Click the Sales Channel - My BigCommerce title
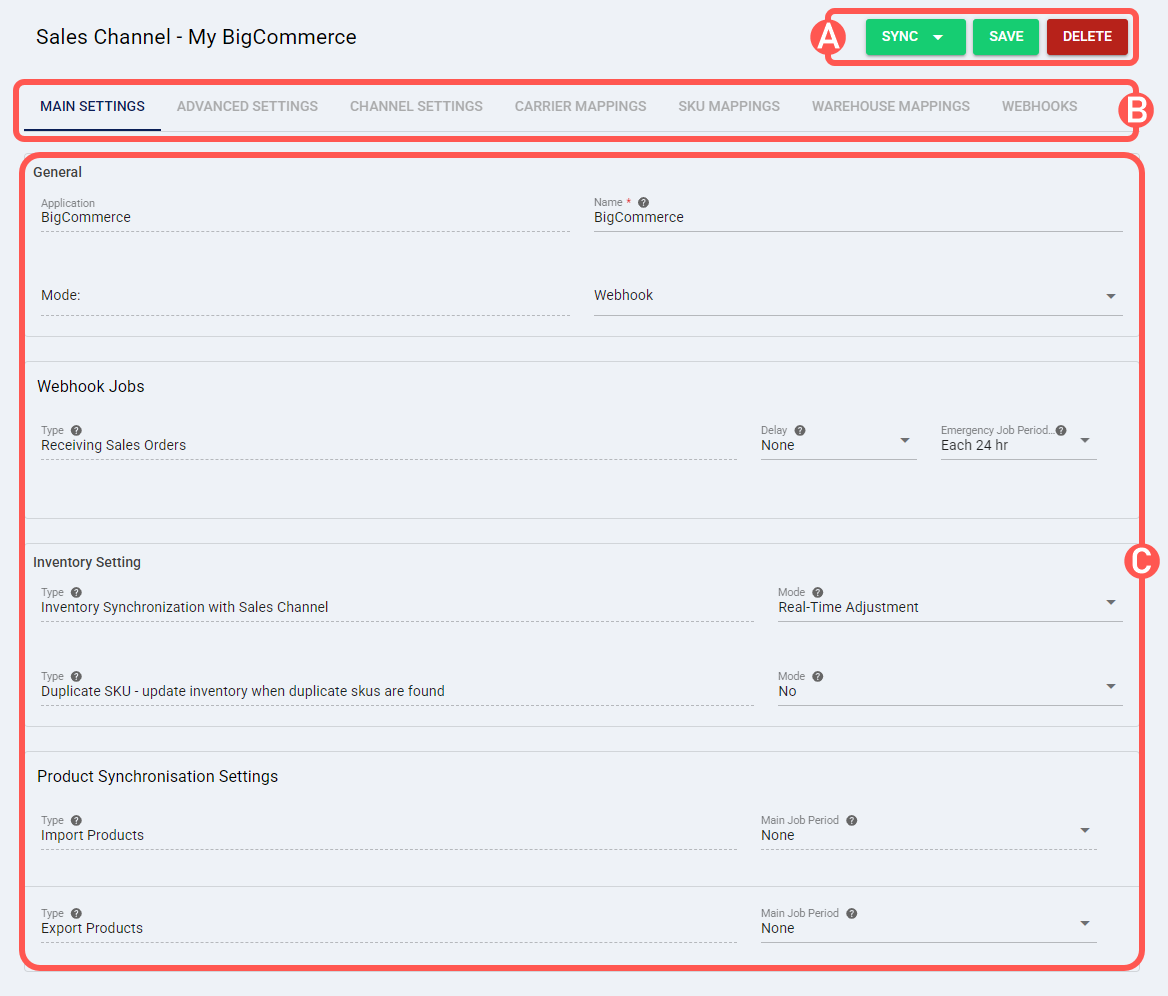Viewport: 1168px width, 996px height. 196,37
